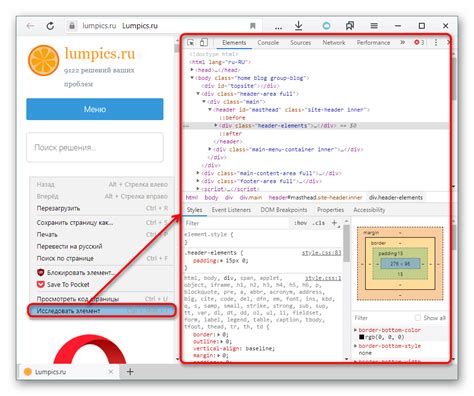Click the body breadcrumb in DevTools
The width and height of the screenshot is (474, 396).
211,197
